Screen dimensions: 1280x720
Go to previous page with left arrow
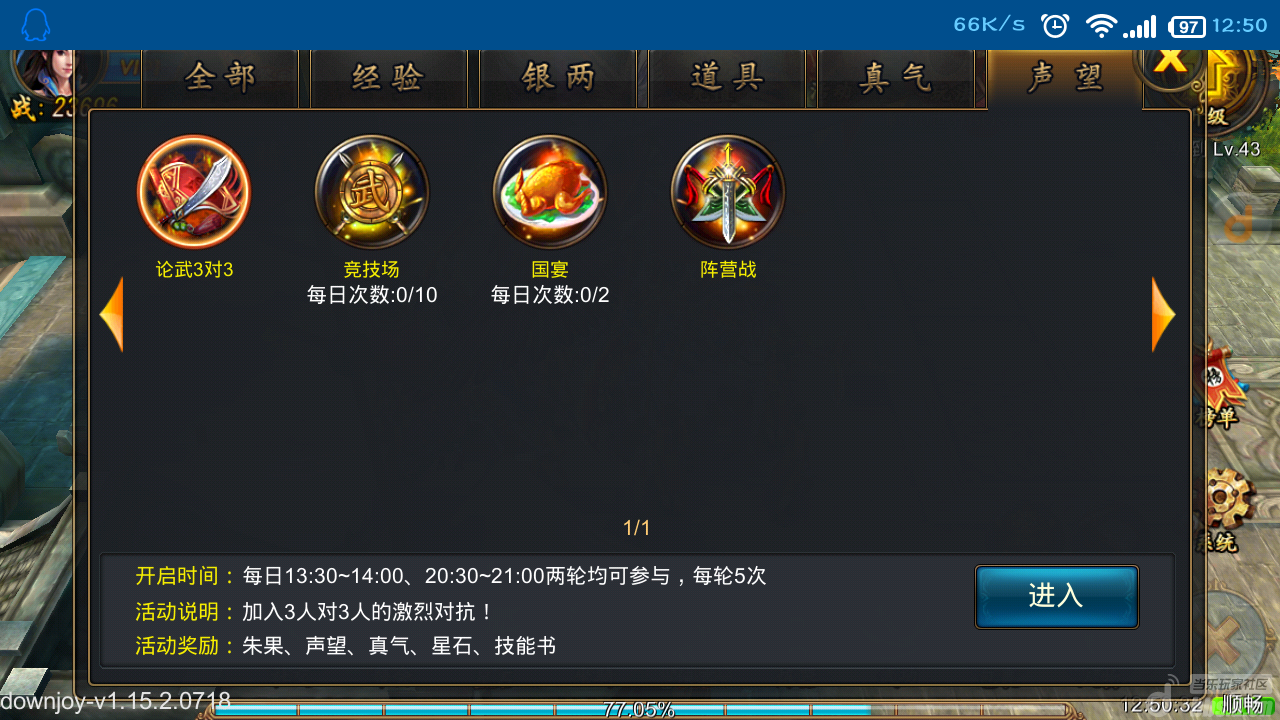click(112, 314)
